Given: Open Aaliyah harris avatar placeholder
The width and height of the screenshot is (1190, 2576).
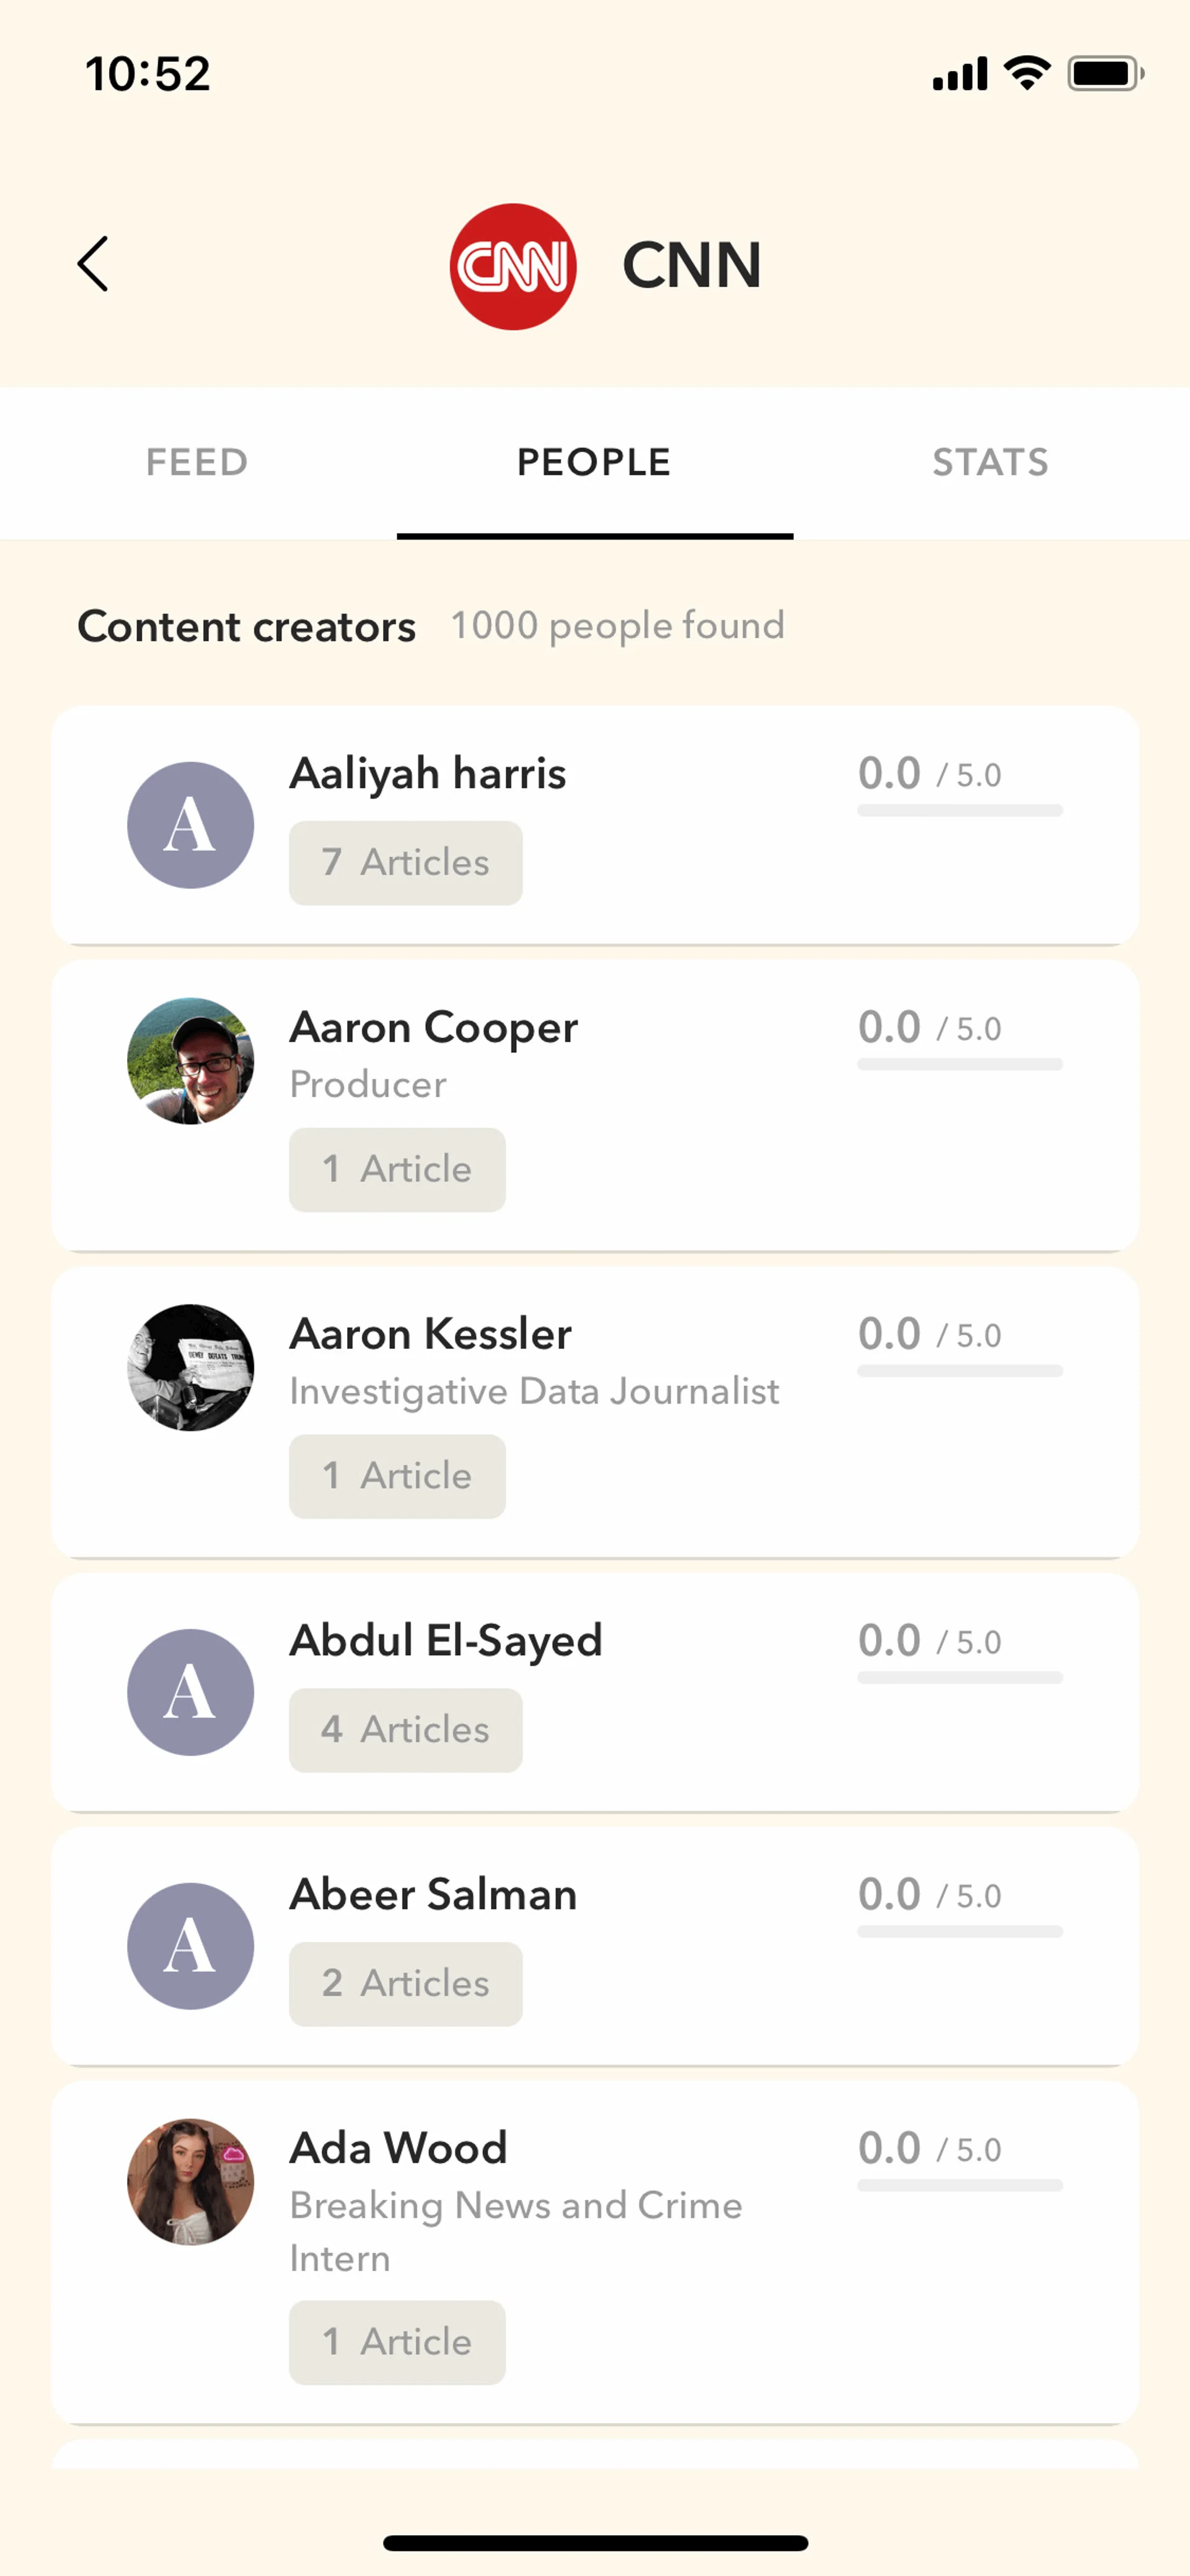Looking at the screenshot, I should (x=190, y=825).
